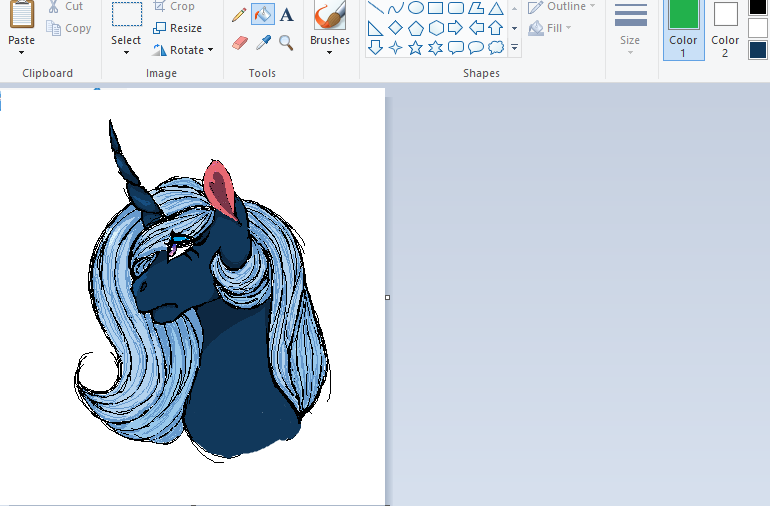The height and width of the screenshot is (506, 770).
Task: Select the Pencil tool
Action: point(238,15)
